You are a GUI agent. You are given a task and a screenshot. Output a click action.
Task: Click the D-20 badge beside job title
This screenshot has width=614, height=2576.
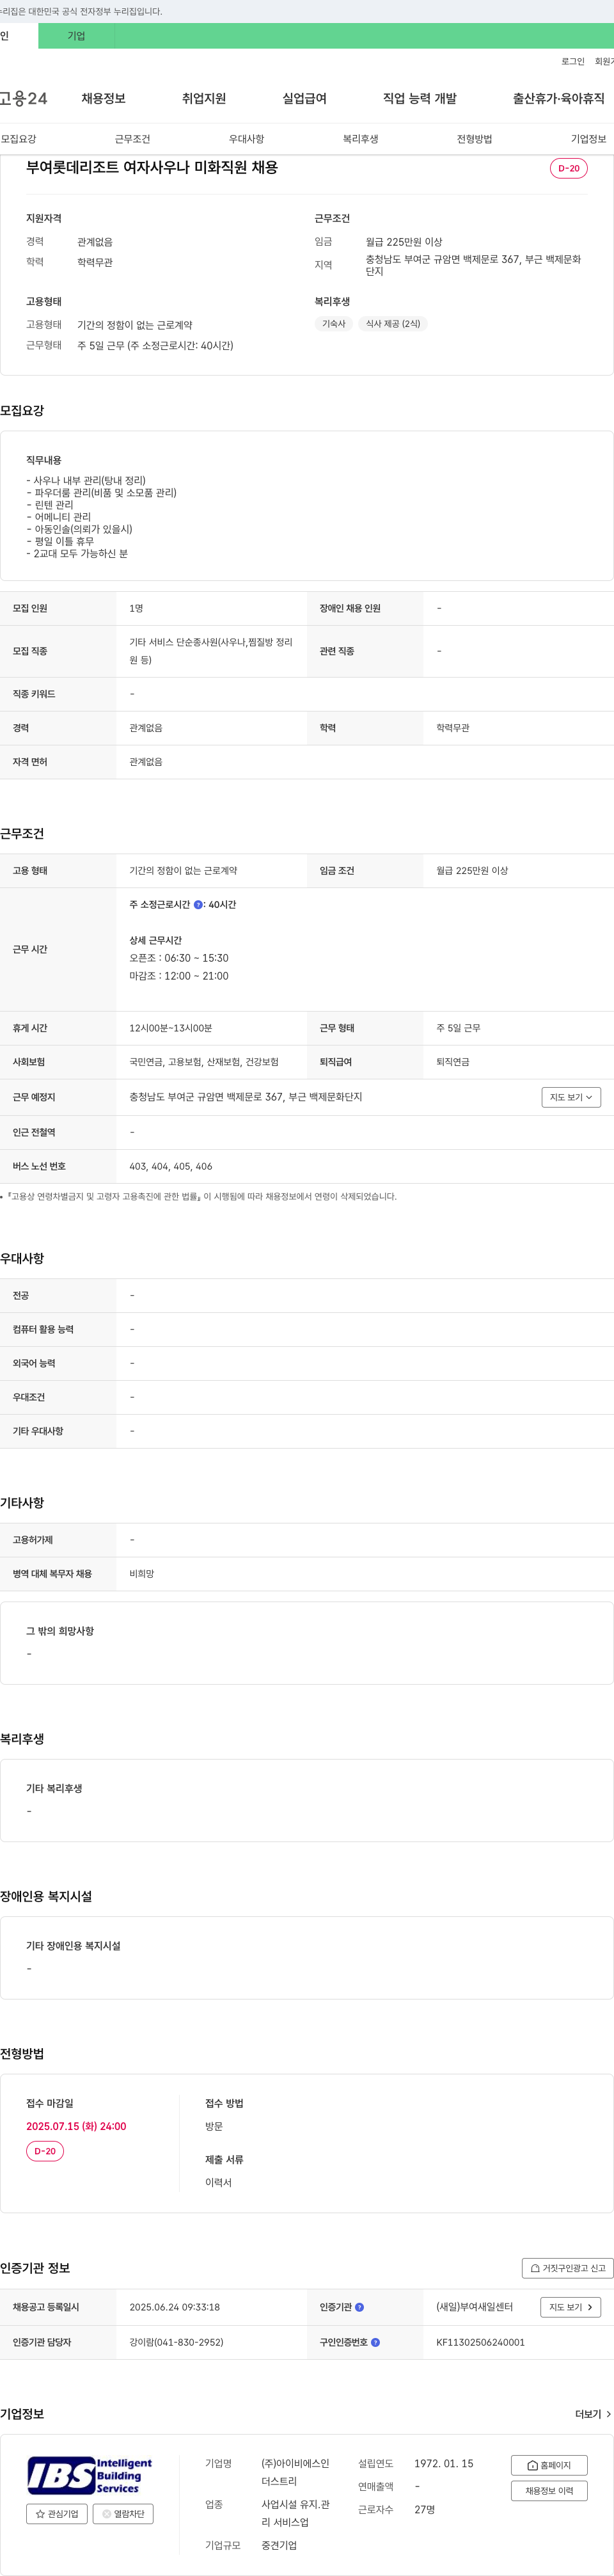568,168
